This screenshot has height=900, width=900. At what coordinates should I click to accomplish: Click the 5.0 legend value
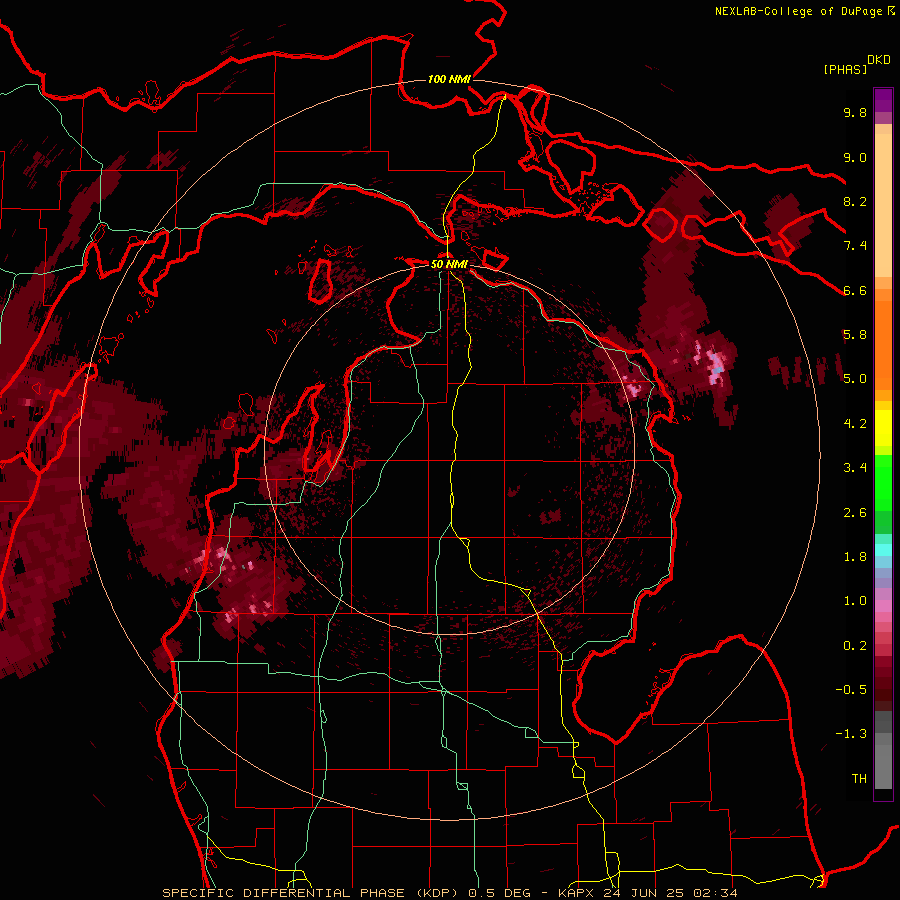(855, 379)
